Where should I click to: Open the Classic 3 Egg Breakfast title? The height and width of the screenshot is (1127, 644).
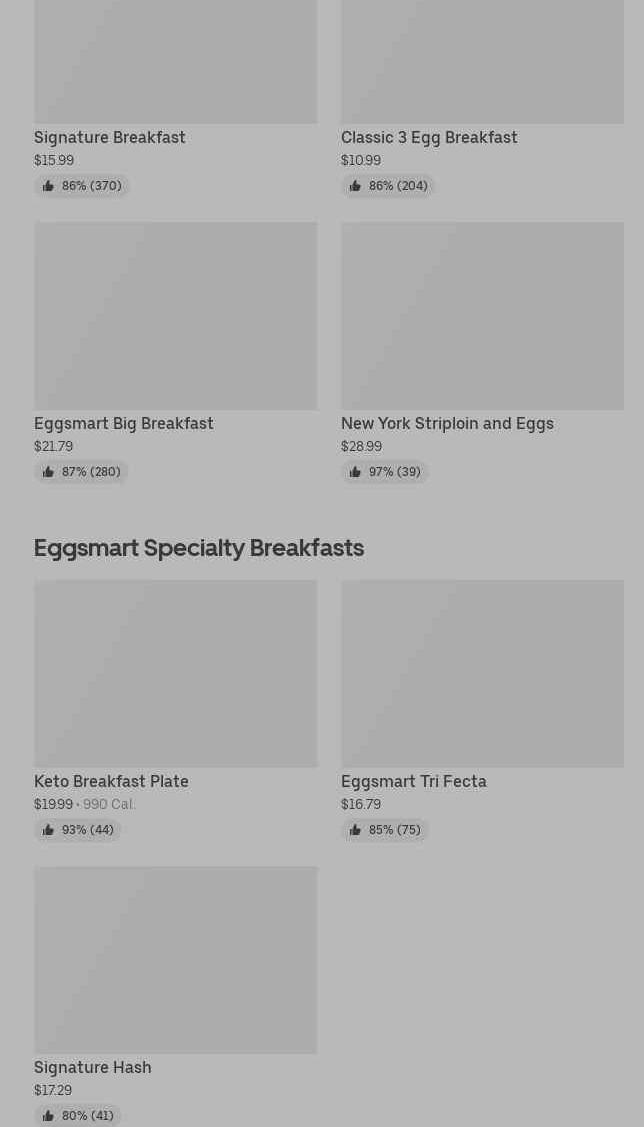(x=429, y=137)
